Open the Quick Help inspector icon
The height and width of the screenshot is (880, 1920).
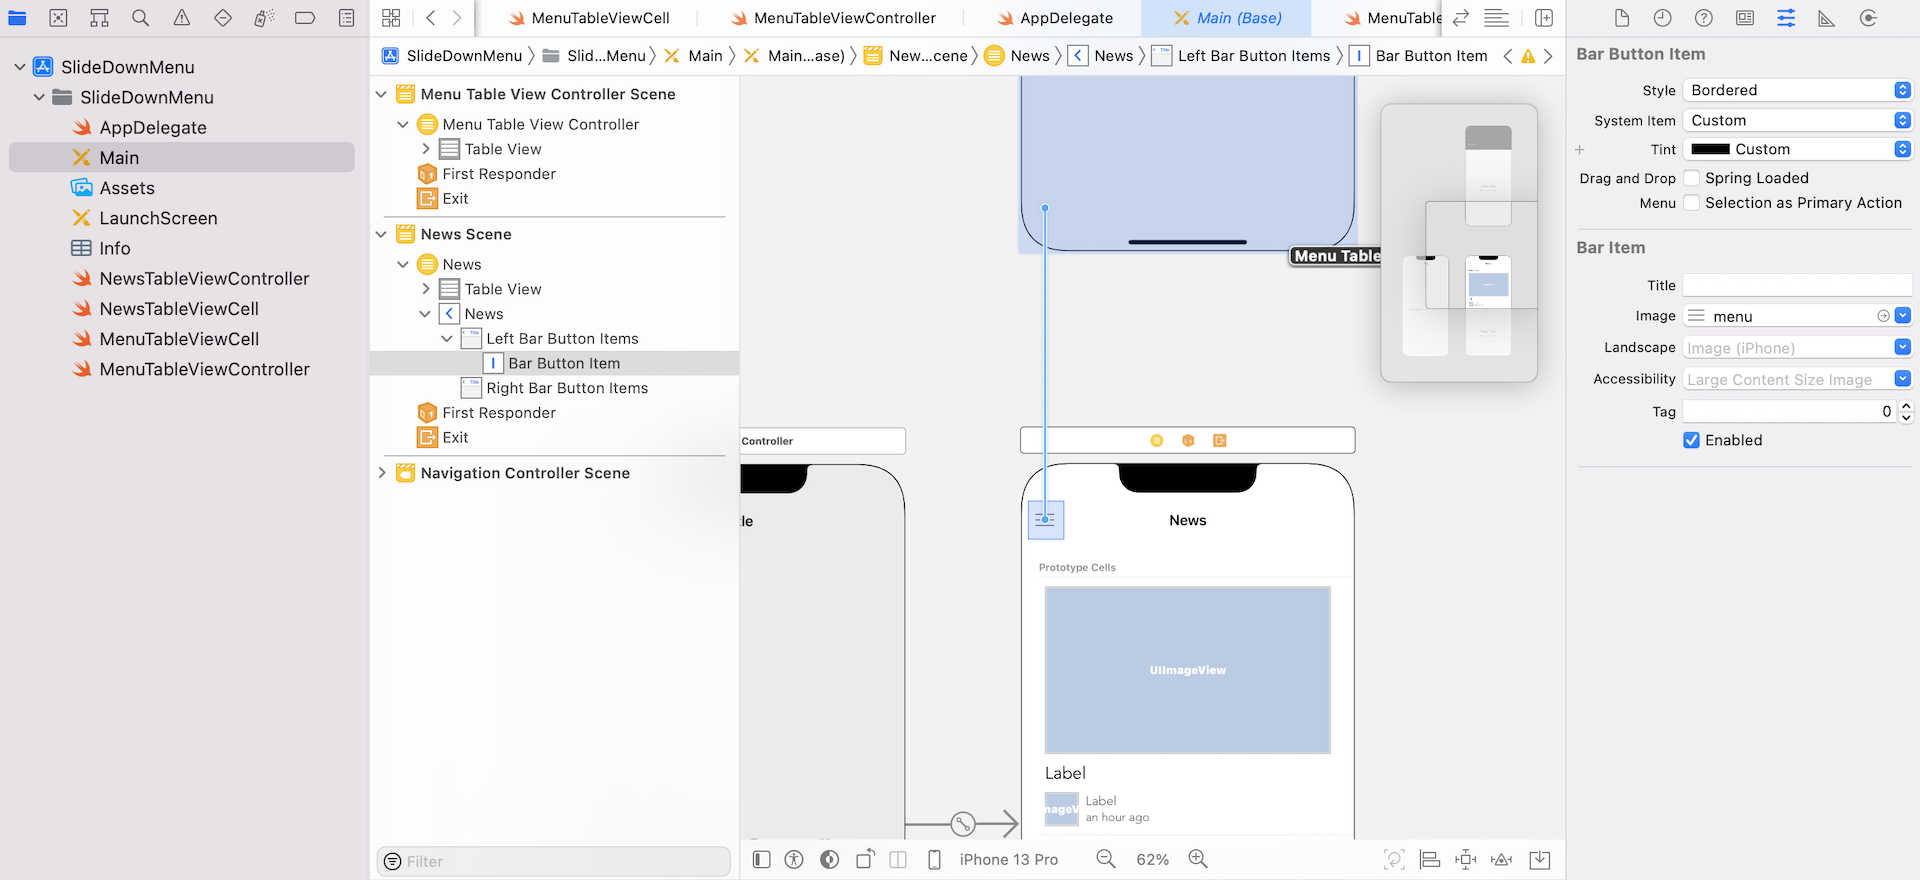pyautogui.click(x=1704, y=18)
